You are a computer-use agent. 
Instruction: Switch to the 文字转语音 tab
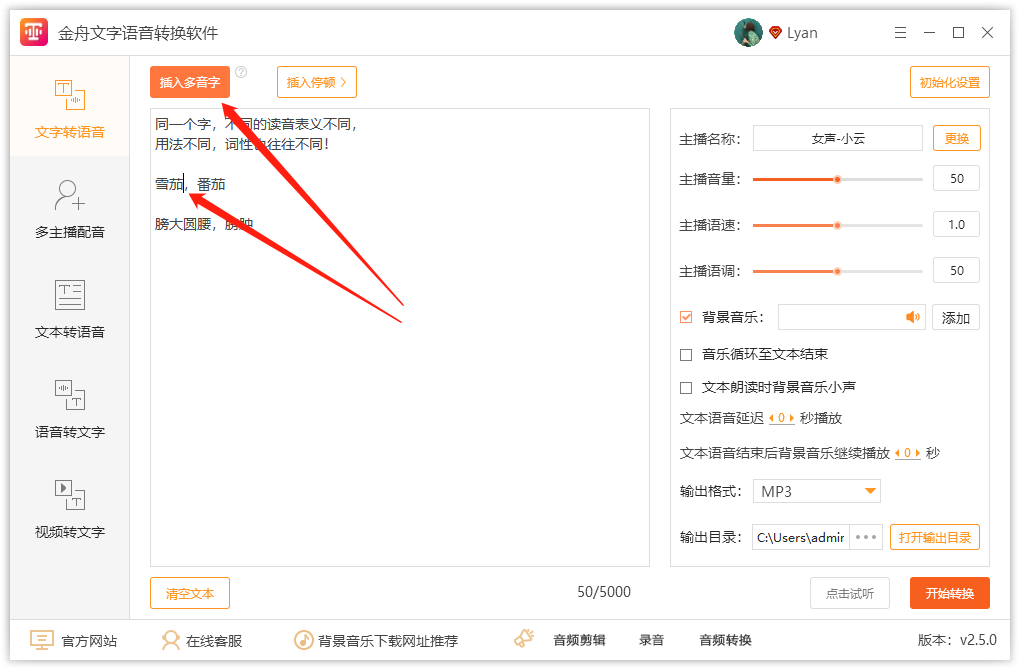(69, 108)
